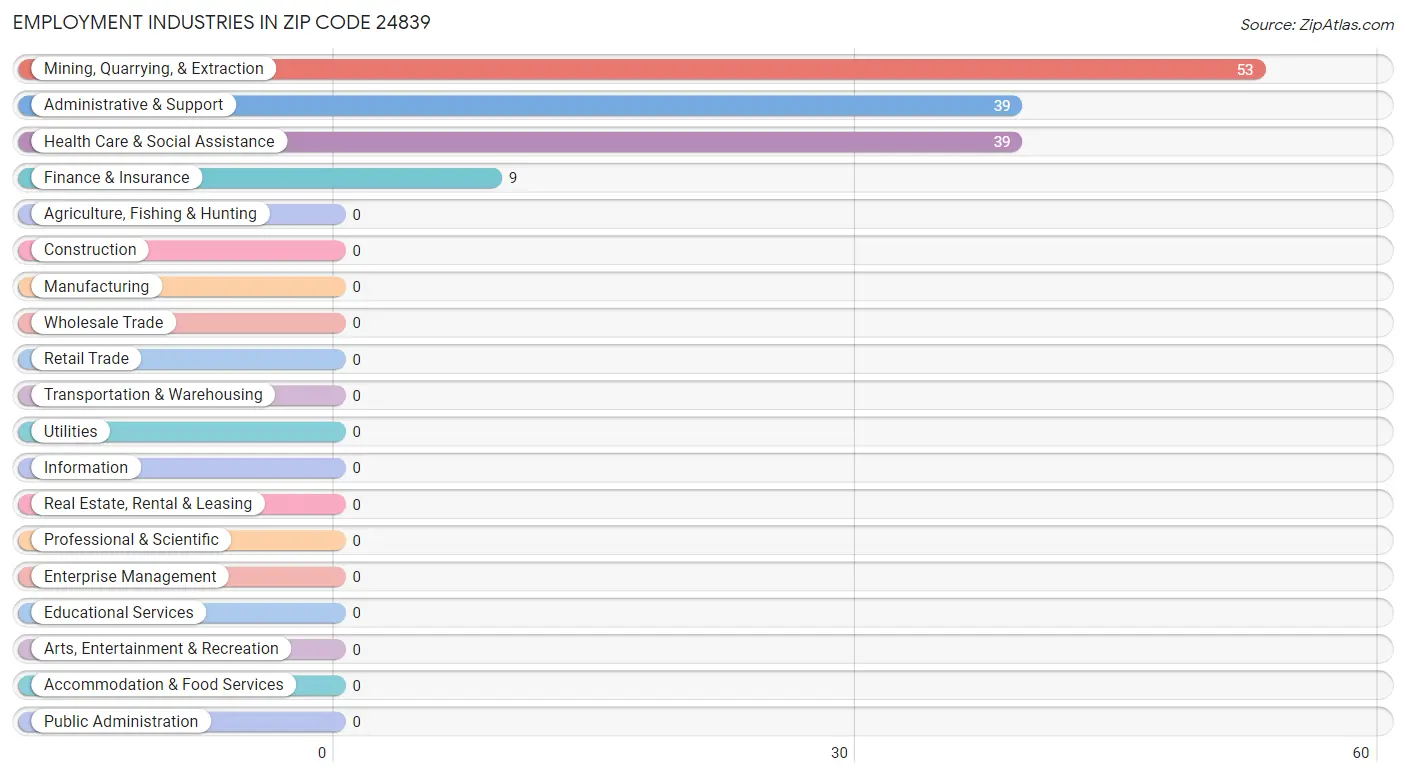Select the Finance & Insurance label
This screenshot has height=776, width=1406.
(x=117, y=178)
